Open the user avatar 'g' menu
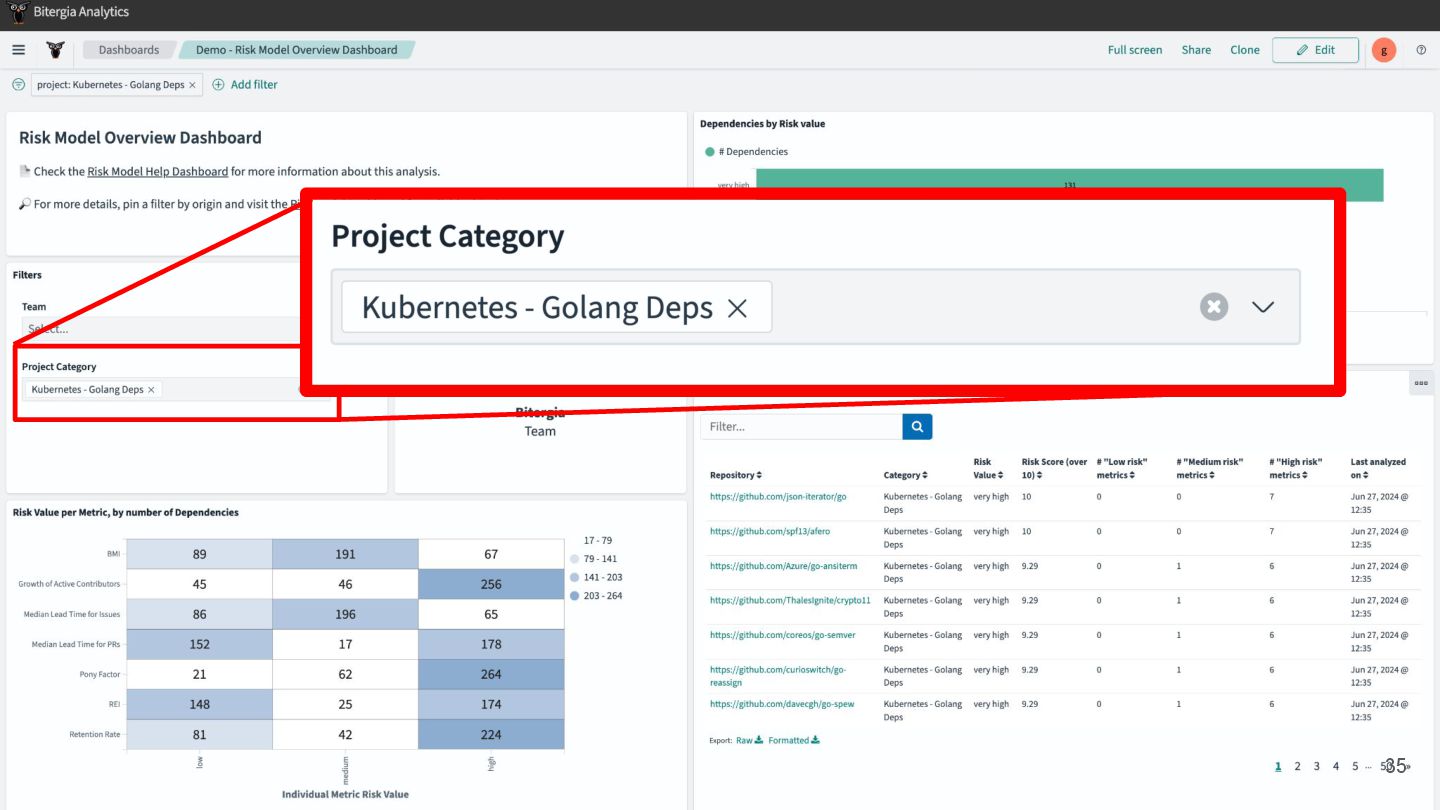 pyautogui.click(x=1384, y=50)
